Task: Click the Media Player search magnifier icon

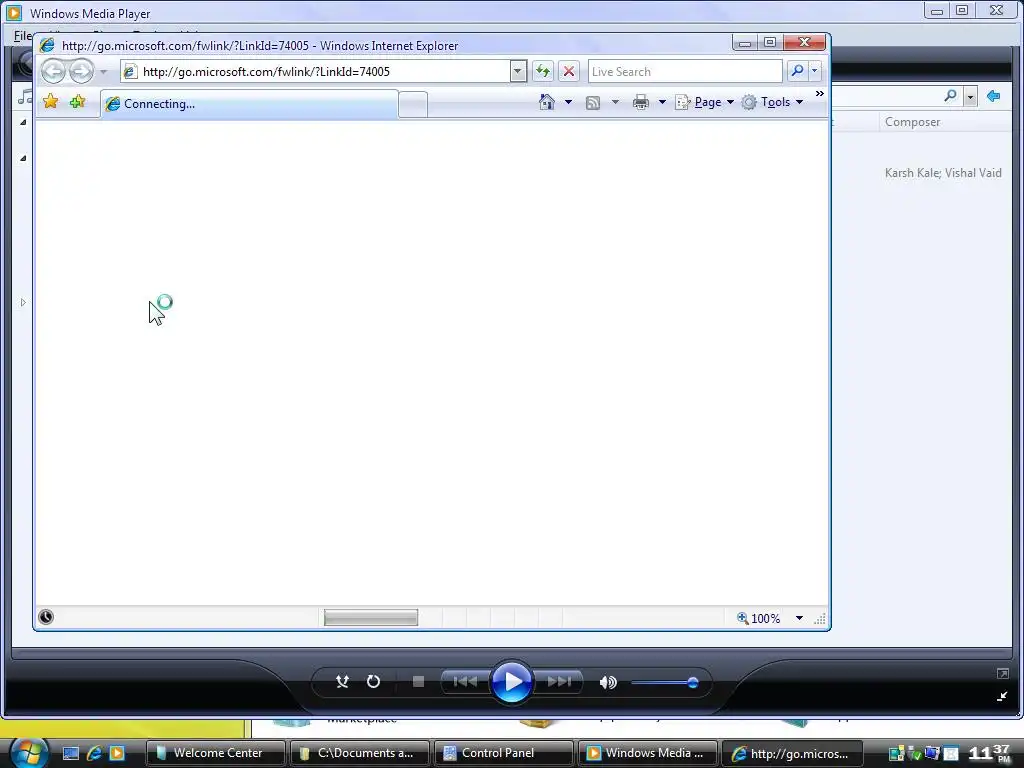Action: (x=951, y=96)
